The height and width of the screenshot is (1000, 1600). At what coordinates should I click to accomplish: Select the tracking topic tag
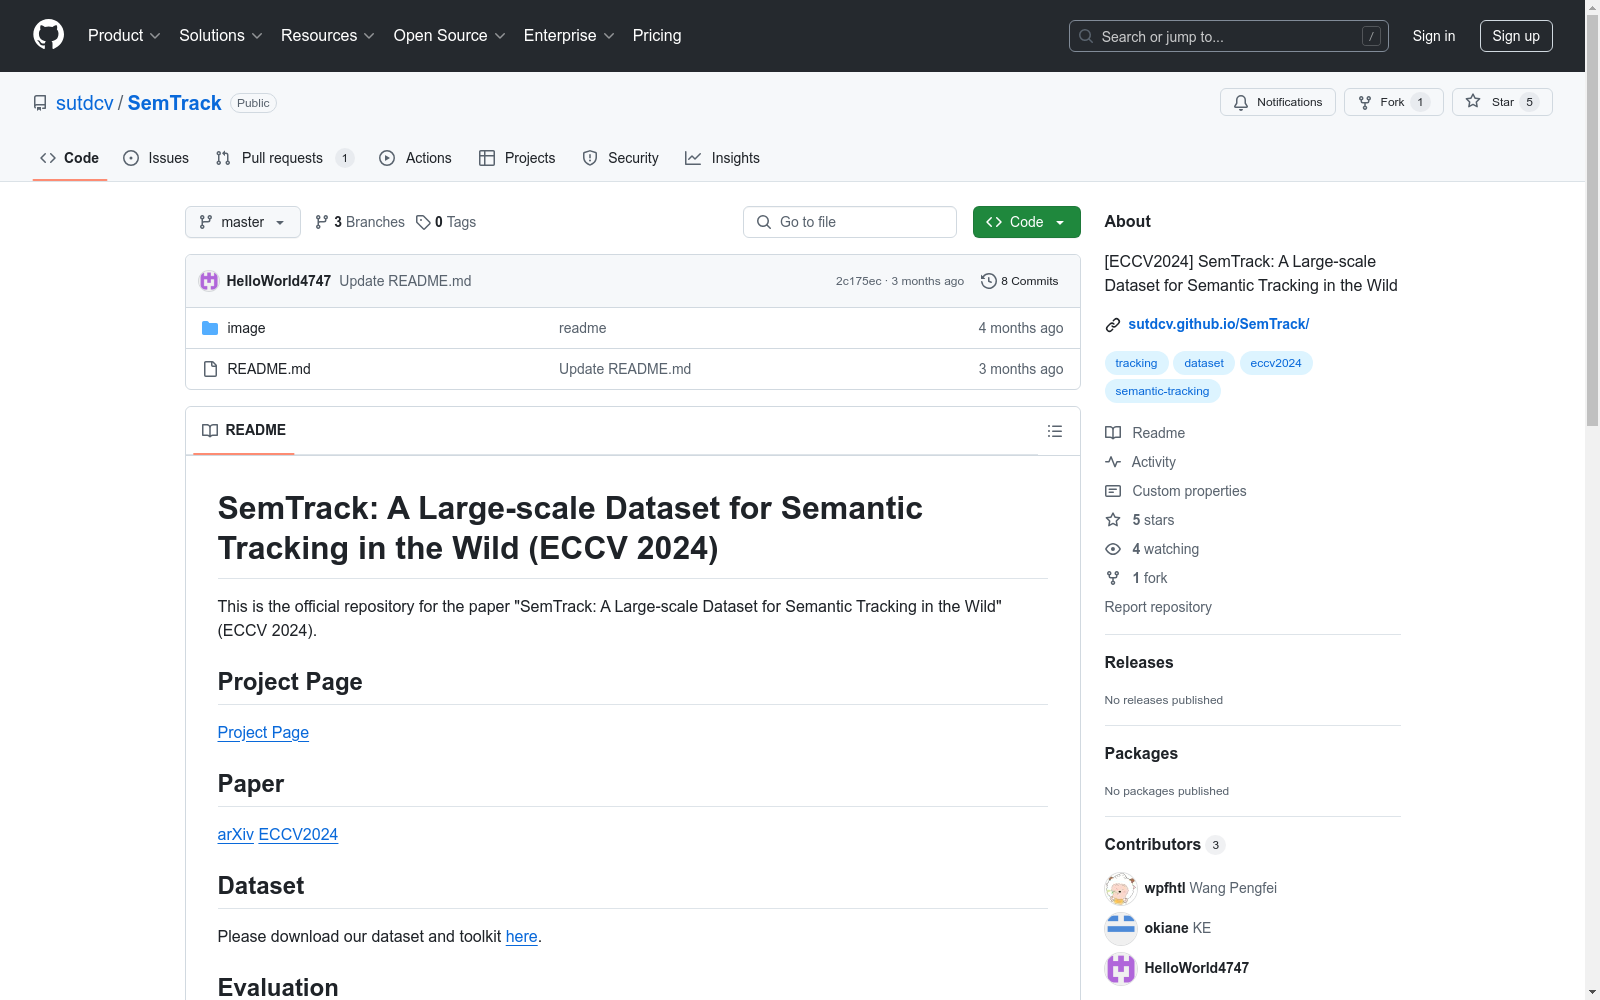click(1136, 363)
